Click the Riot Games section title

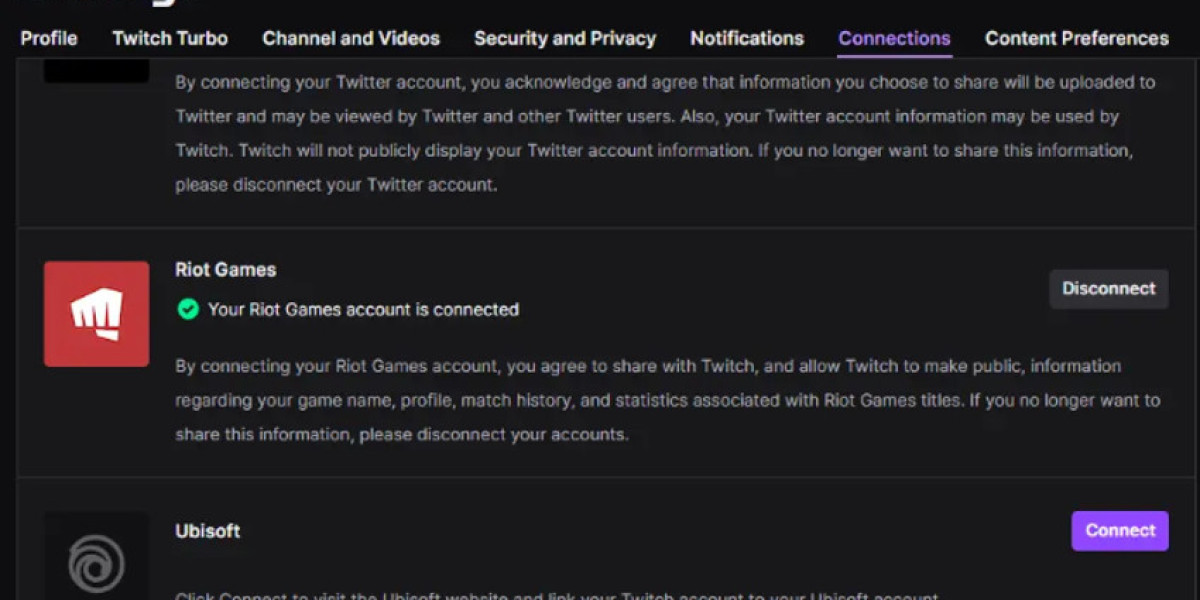[x=225, y=270]
